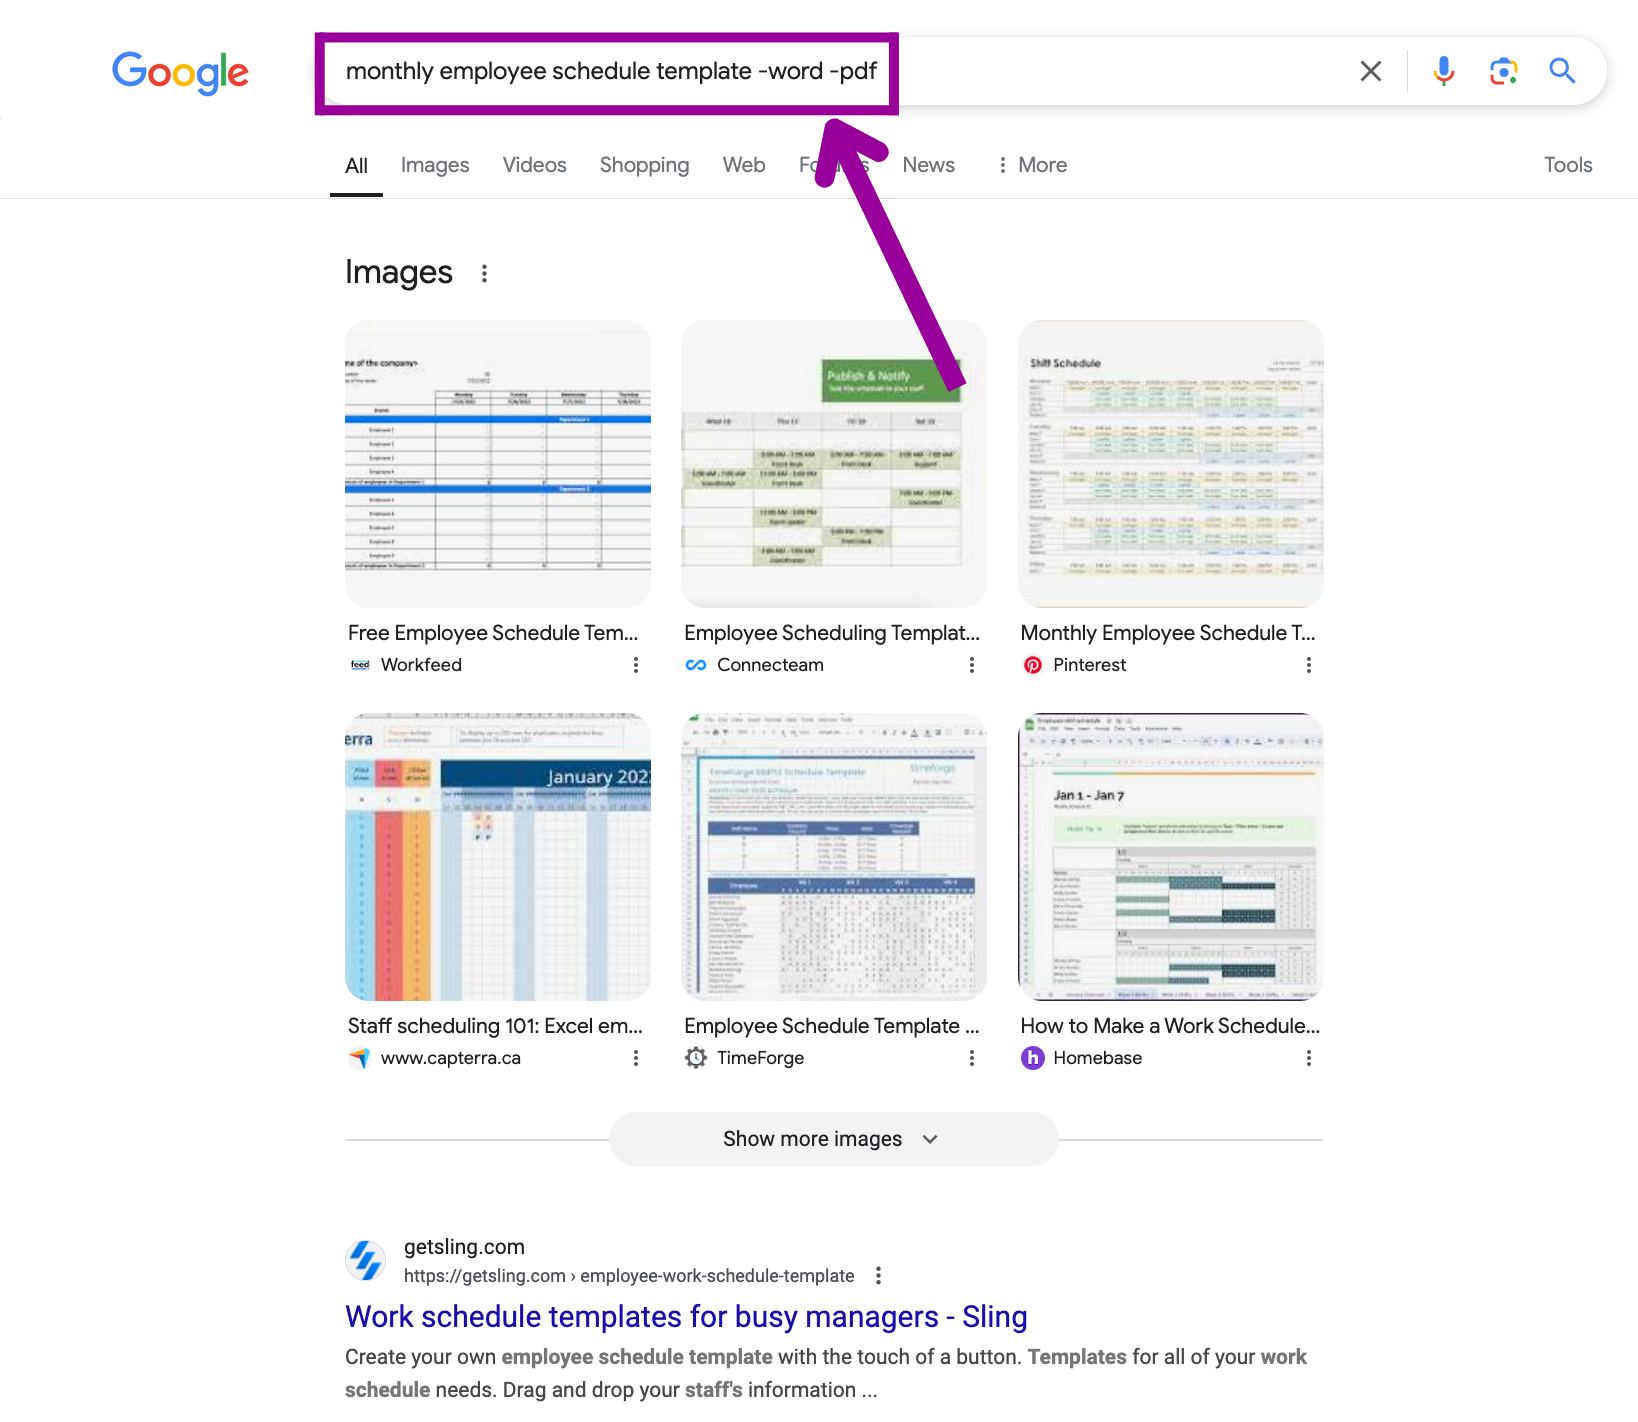Viewport: 1638px width, 1422px height.
Task: Click the Pinterest source favicon
Action: (1033, 665)
